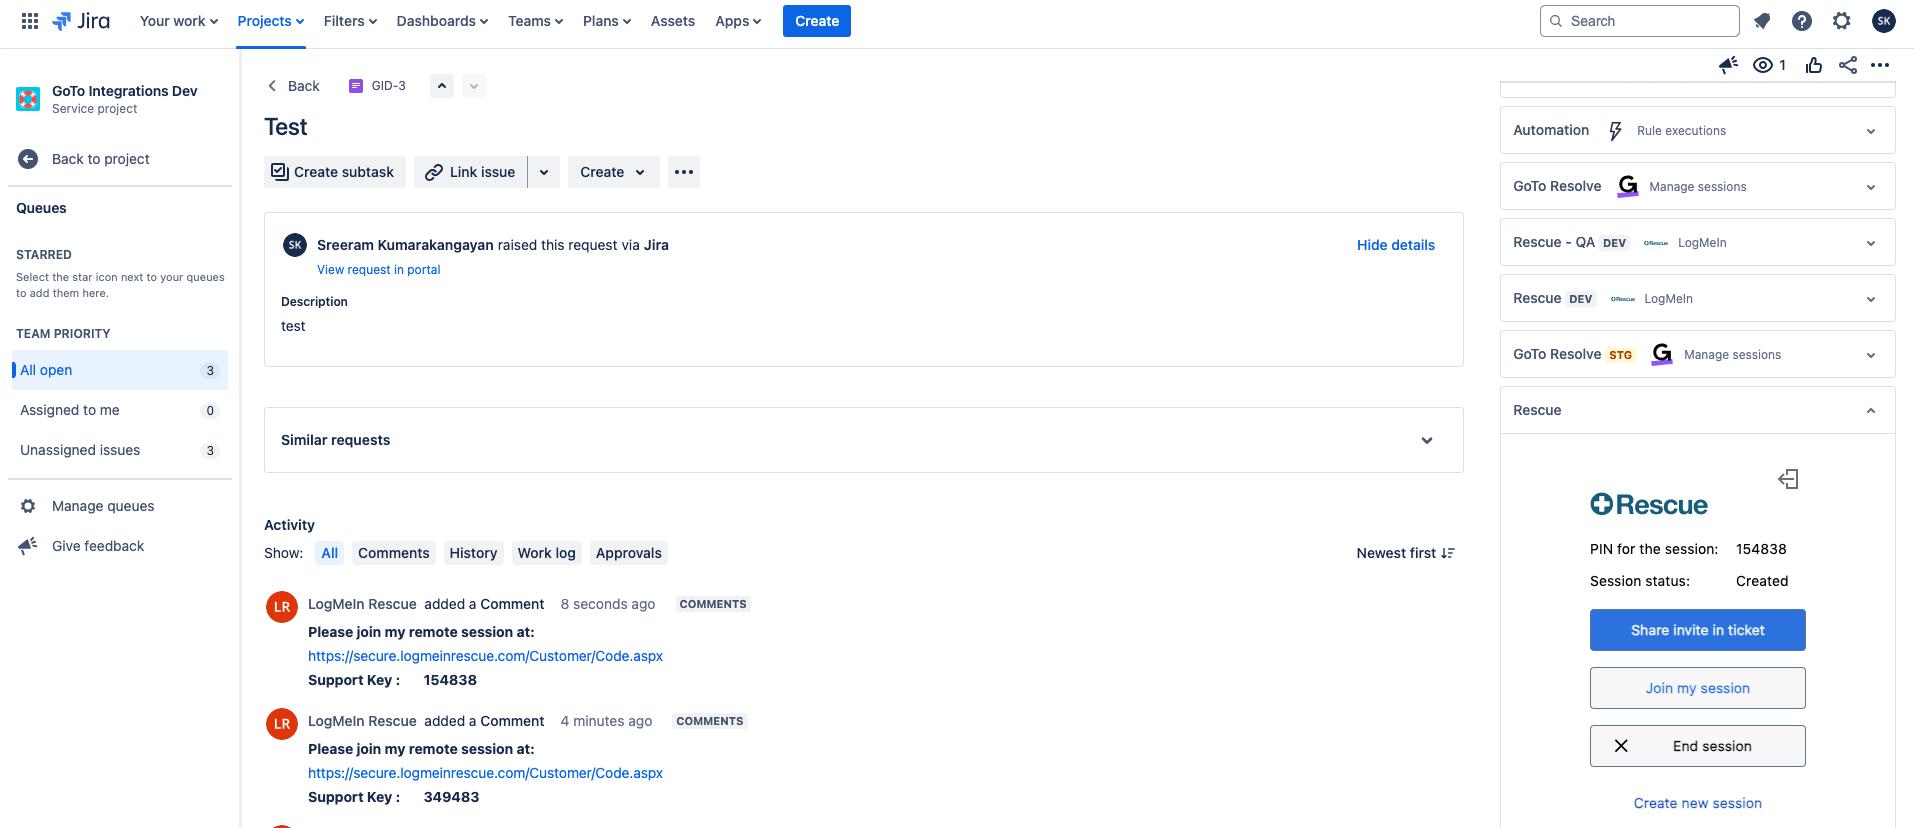The height and width of the screenshot is (828, 1914).
Task: Open the notifications icon in top bar
Action: point(1762,21)
